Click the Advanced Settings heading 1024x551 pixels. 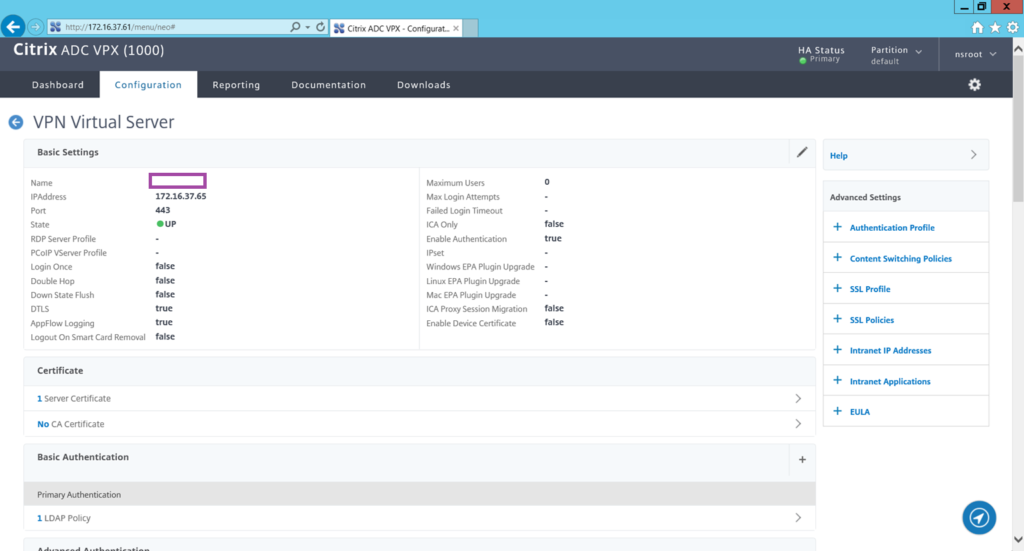coord(865,197)
